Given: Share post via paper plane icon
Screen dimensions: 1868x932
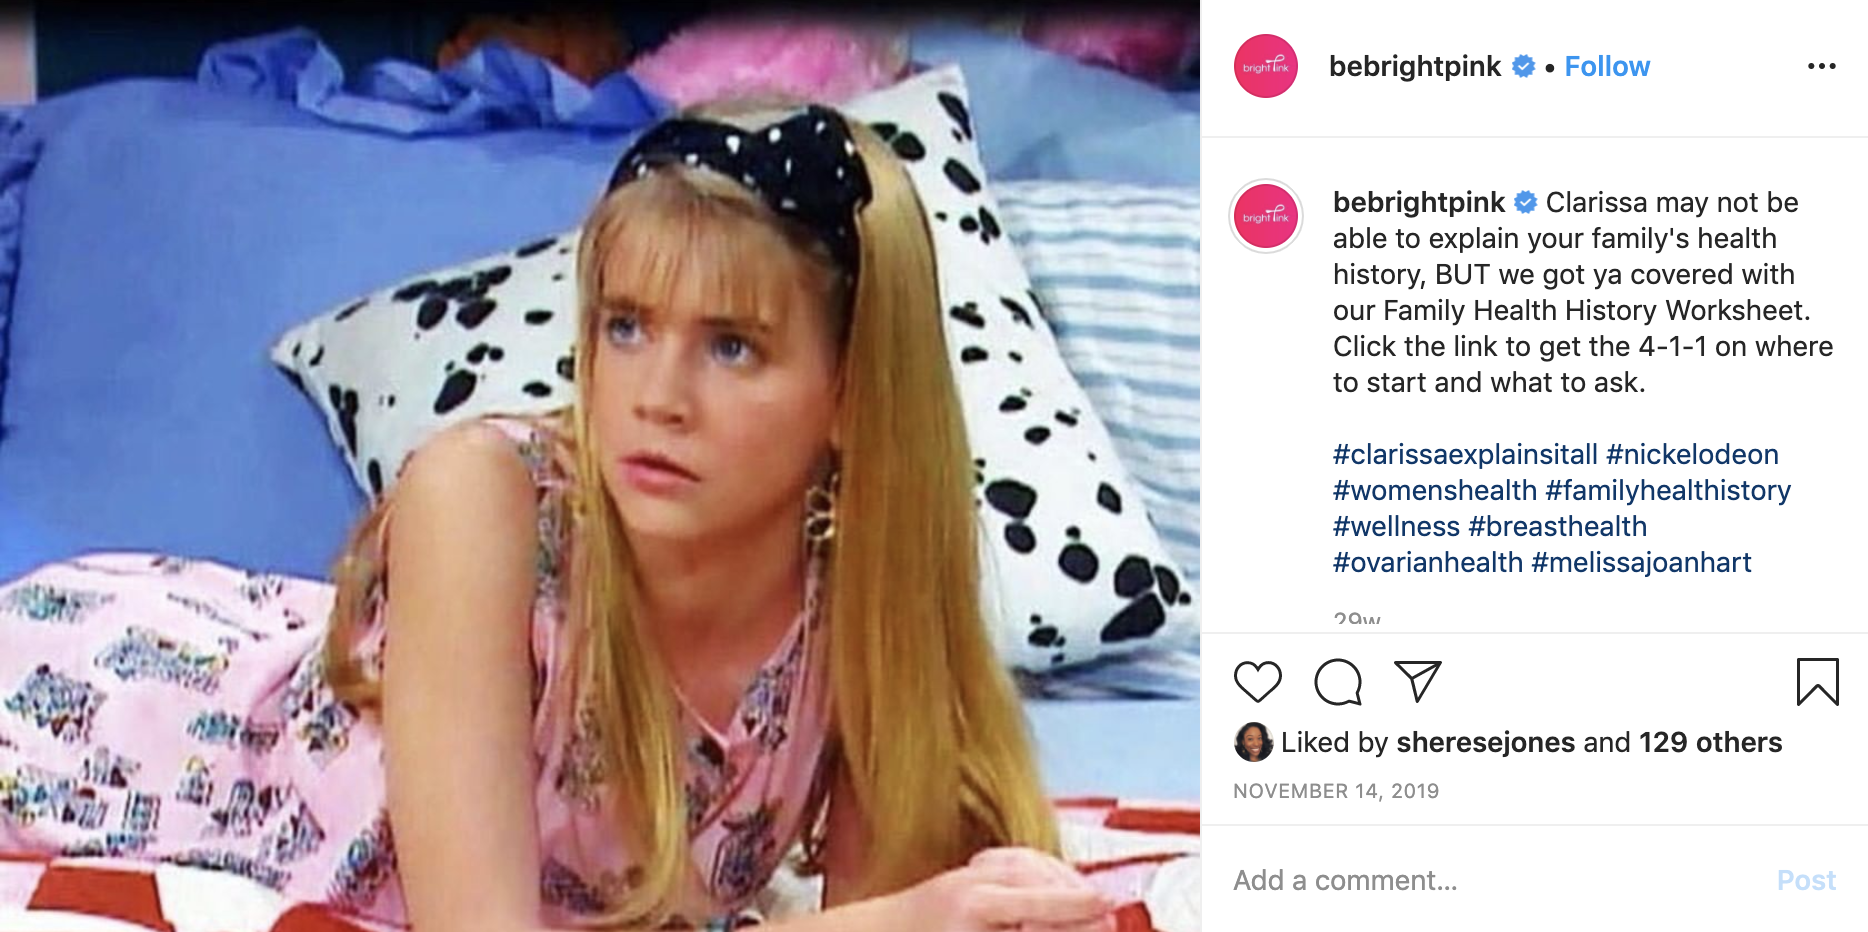Looking at the screenshot, I should 1418,681.
